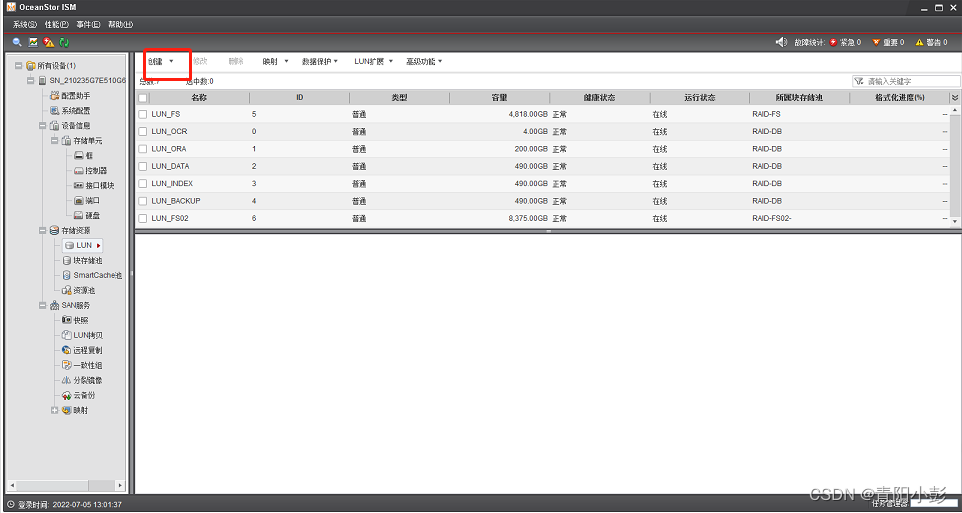Click the magnifier search icon in the toolbar
Image resolution: width=962 pixels, height=513 pixels.
[x=17, y=42]
